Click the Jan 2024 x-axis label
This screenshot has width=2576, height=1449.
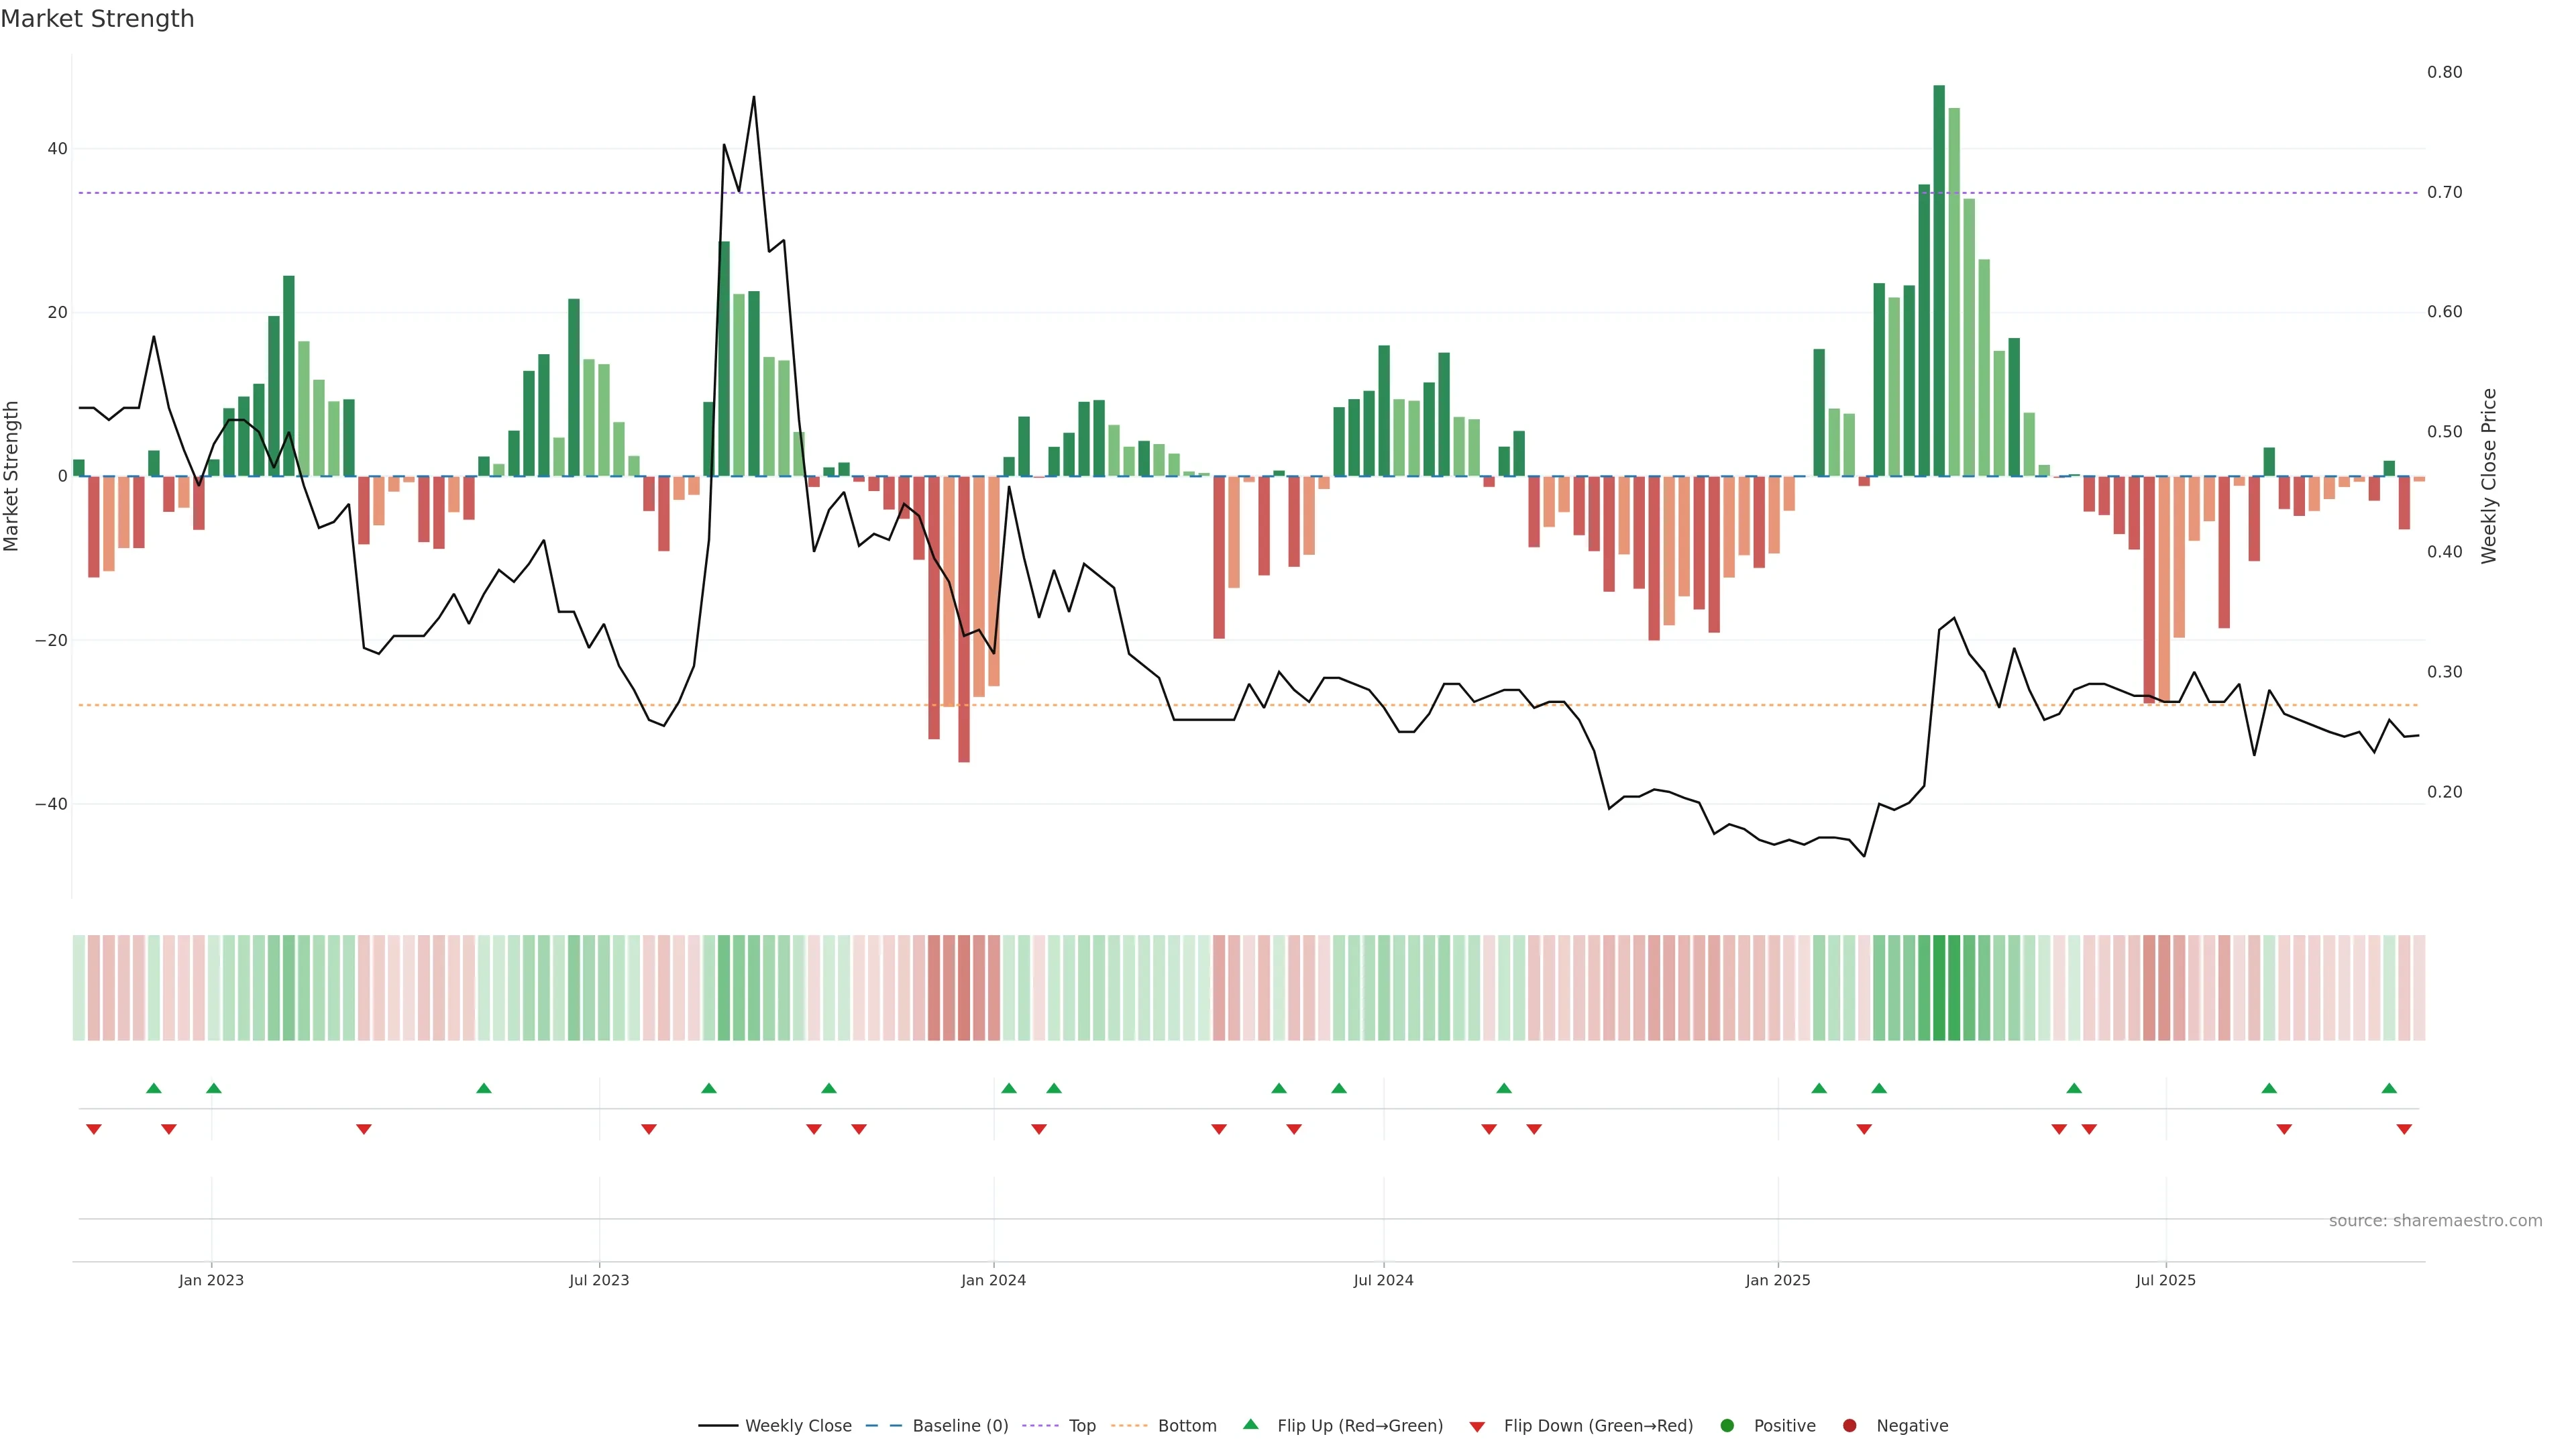click(x=993, y=1280)
